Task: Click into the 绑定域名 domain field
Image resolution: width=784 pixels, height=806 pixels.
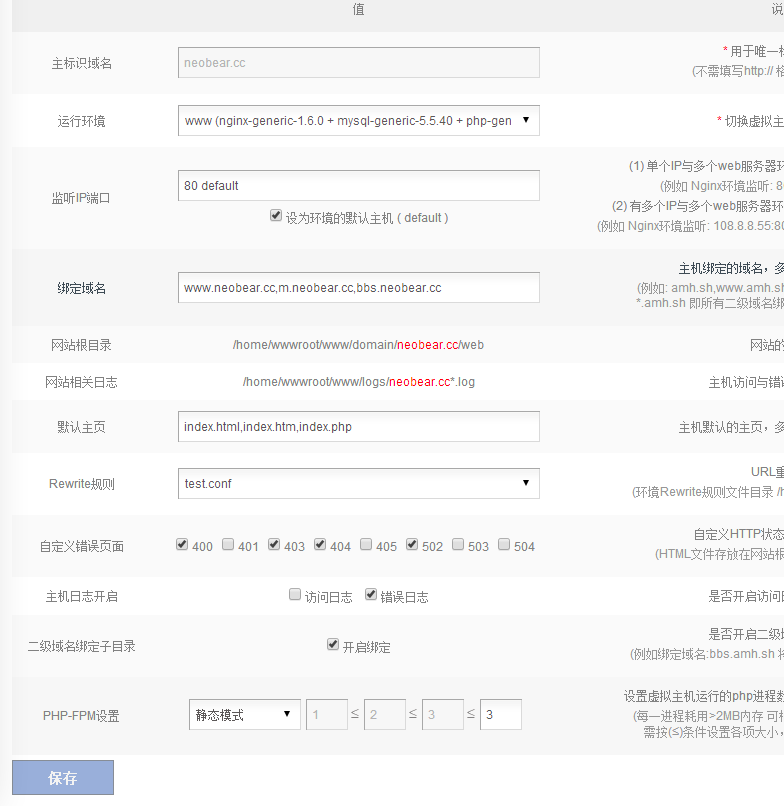Action: click(x=358, y=287)
